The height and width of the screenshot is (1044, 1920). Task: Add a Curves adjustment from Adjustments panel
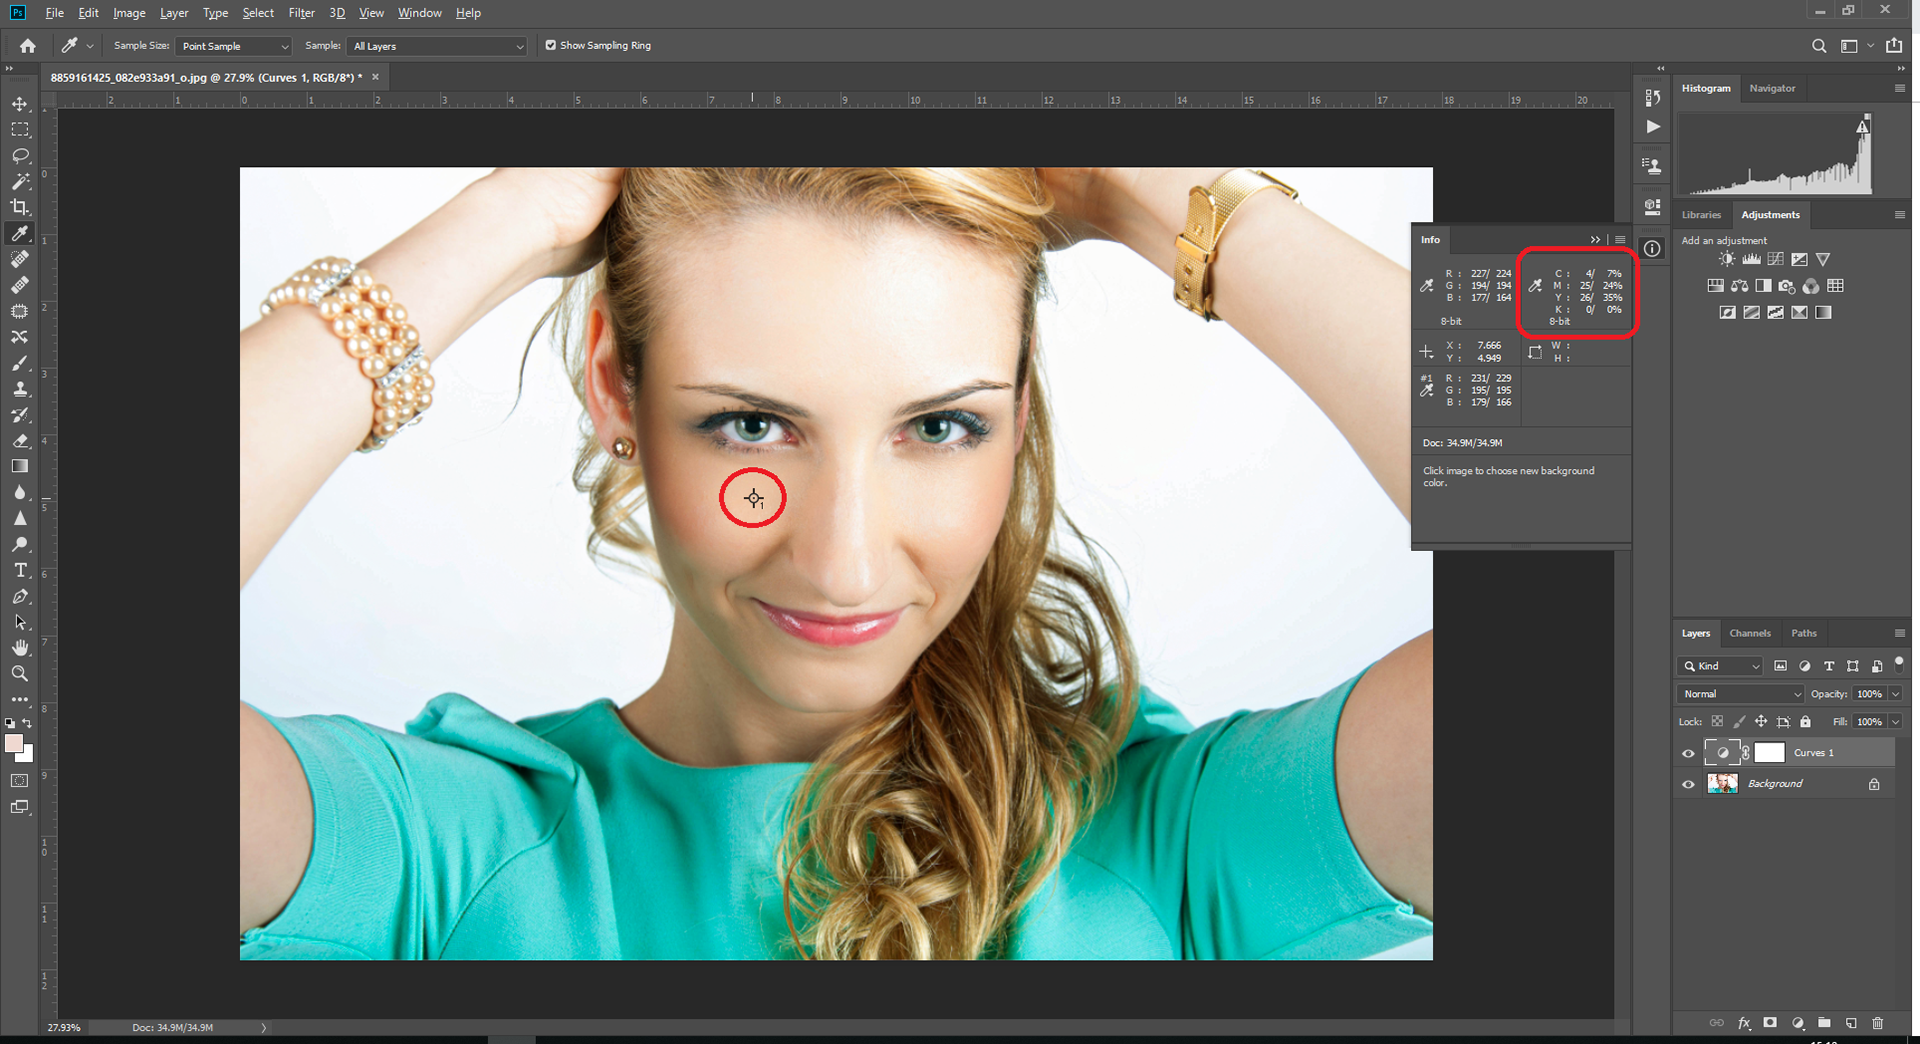point(1775,259)
